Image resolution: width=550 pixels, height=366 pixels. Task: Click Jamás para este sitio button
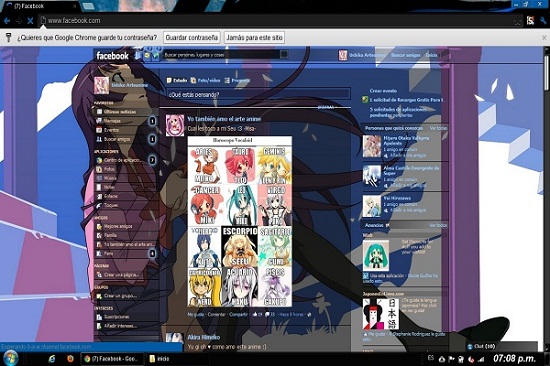254,38
